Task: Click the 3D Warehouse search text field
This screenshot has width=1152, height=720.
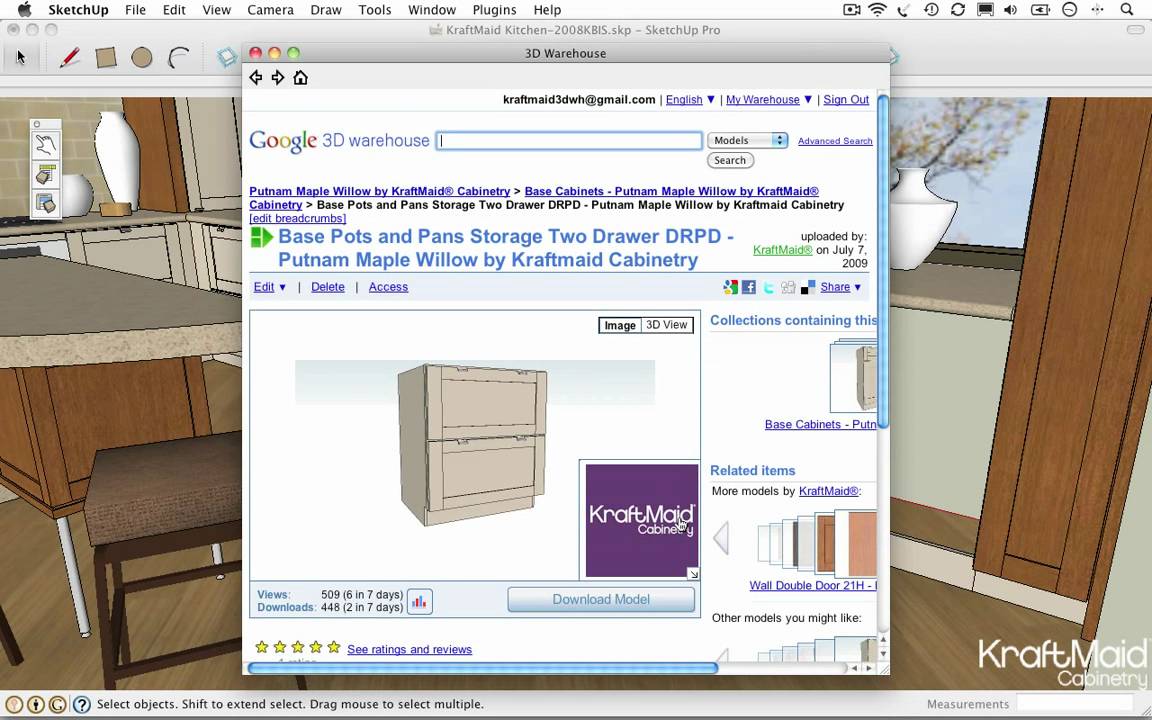Action: tap(569, 140)
